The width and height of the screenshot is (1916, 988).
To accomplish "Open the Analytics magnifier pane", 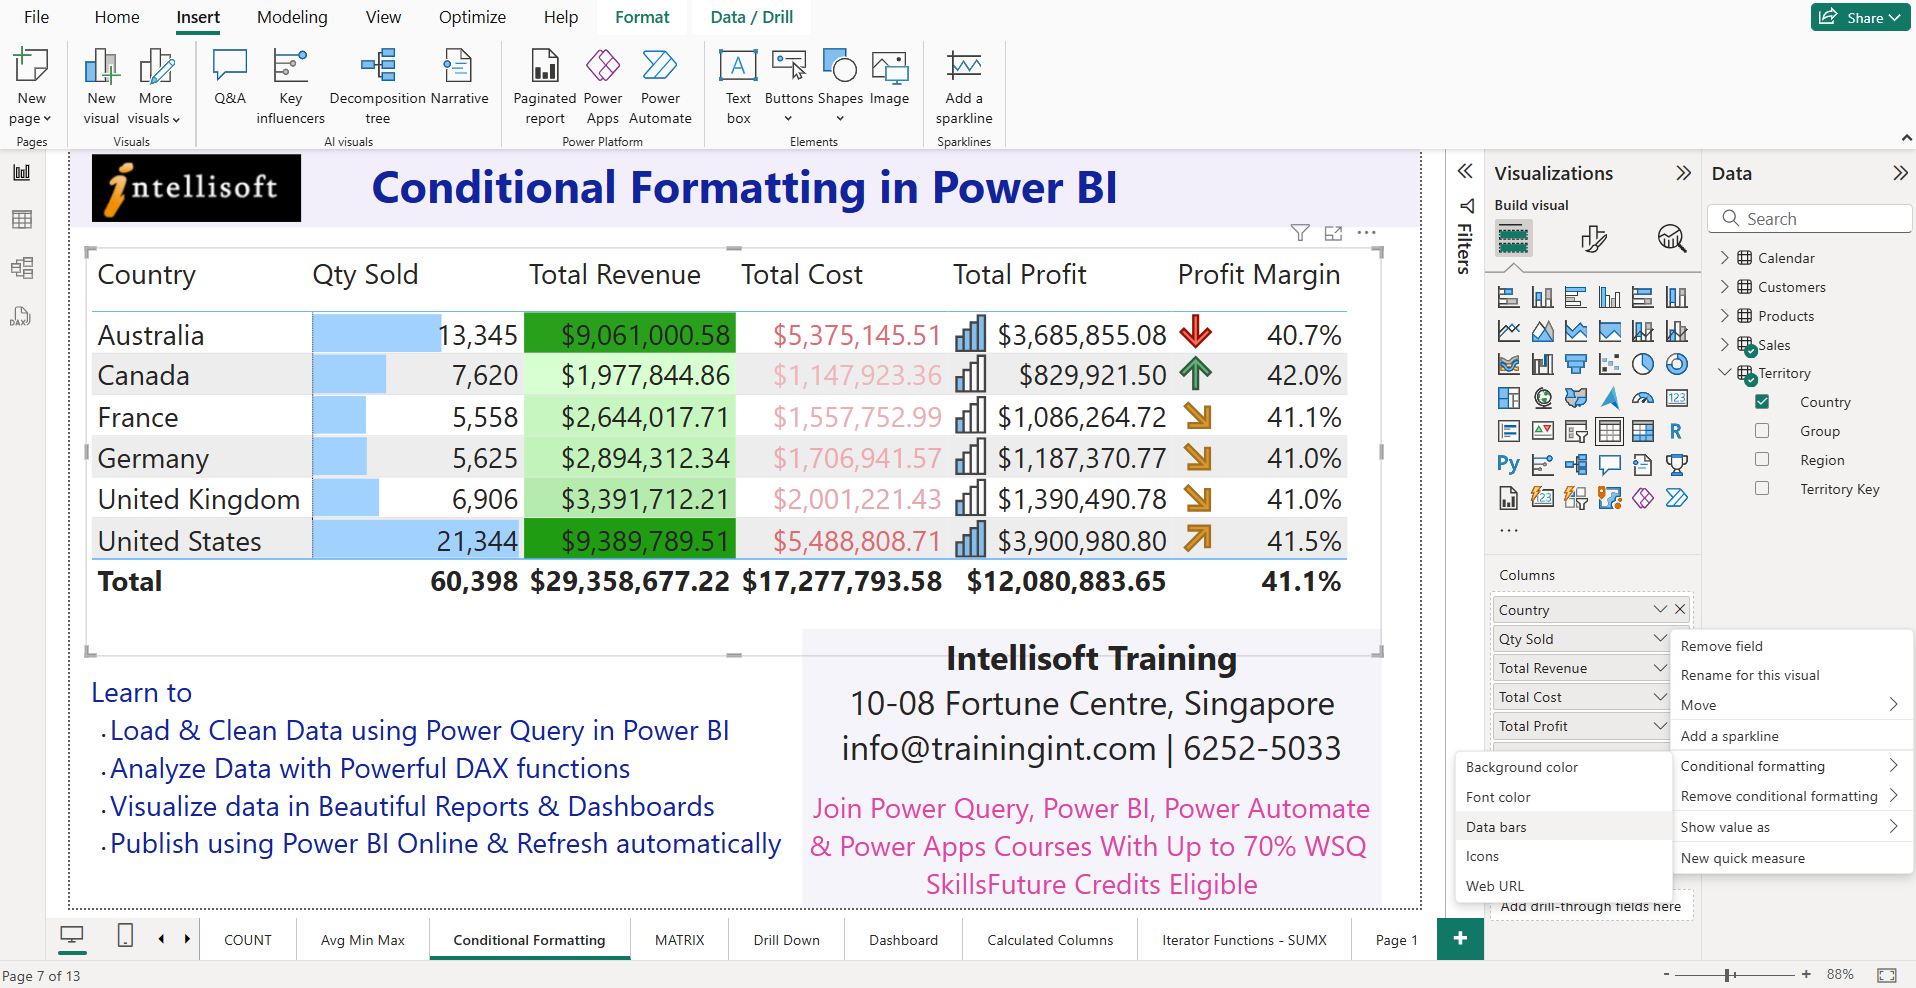I will (x=1672, y=239).
